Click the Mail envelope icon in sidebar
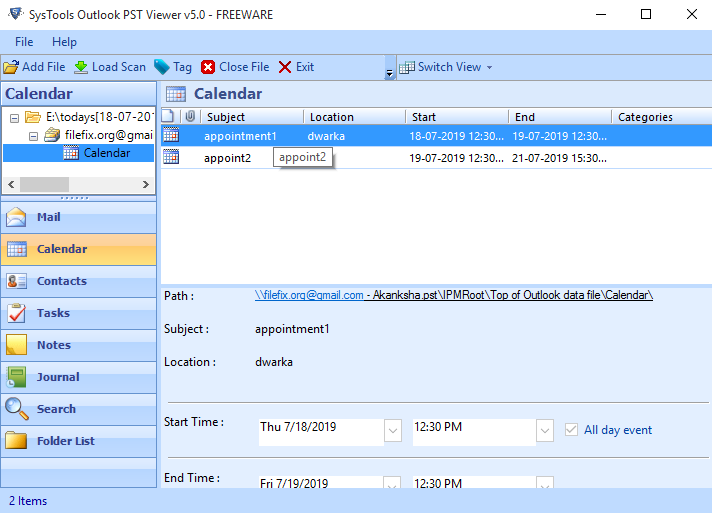712x513 pixels. tap(16, 217)
